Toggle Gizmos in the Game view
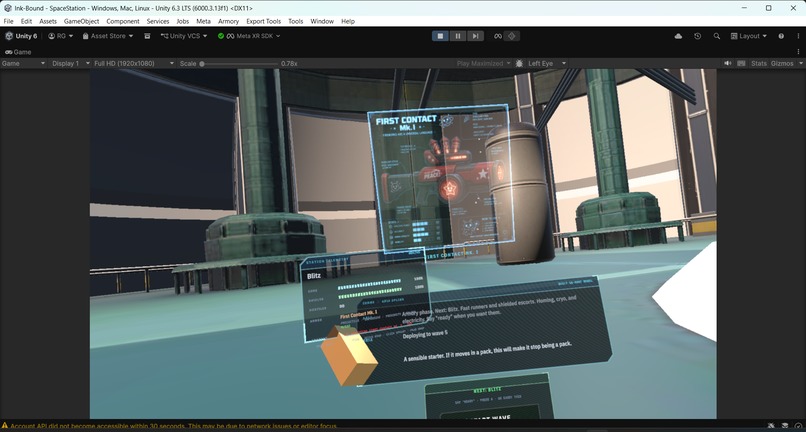Image resolution: width=806 pixels, height=432 pixels. coord(782,63)
